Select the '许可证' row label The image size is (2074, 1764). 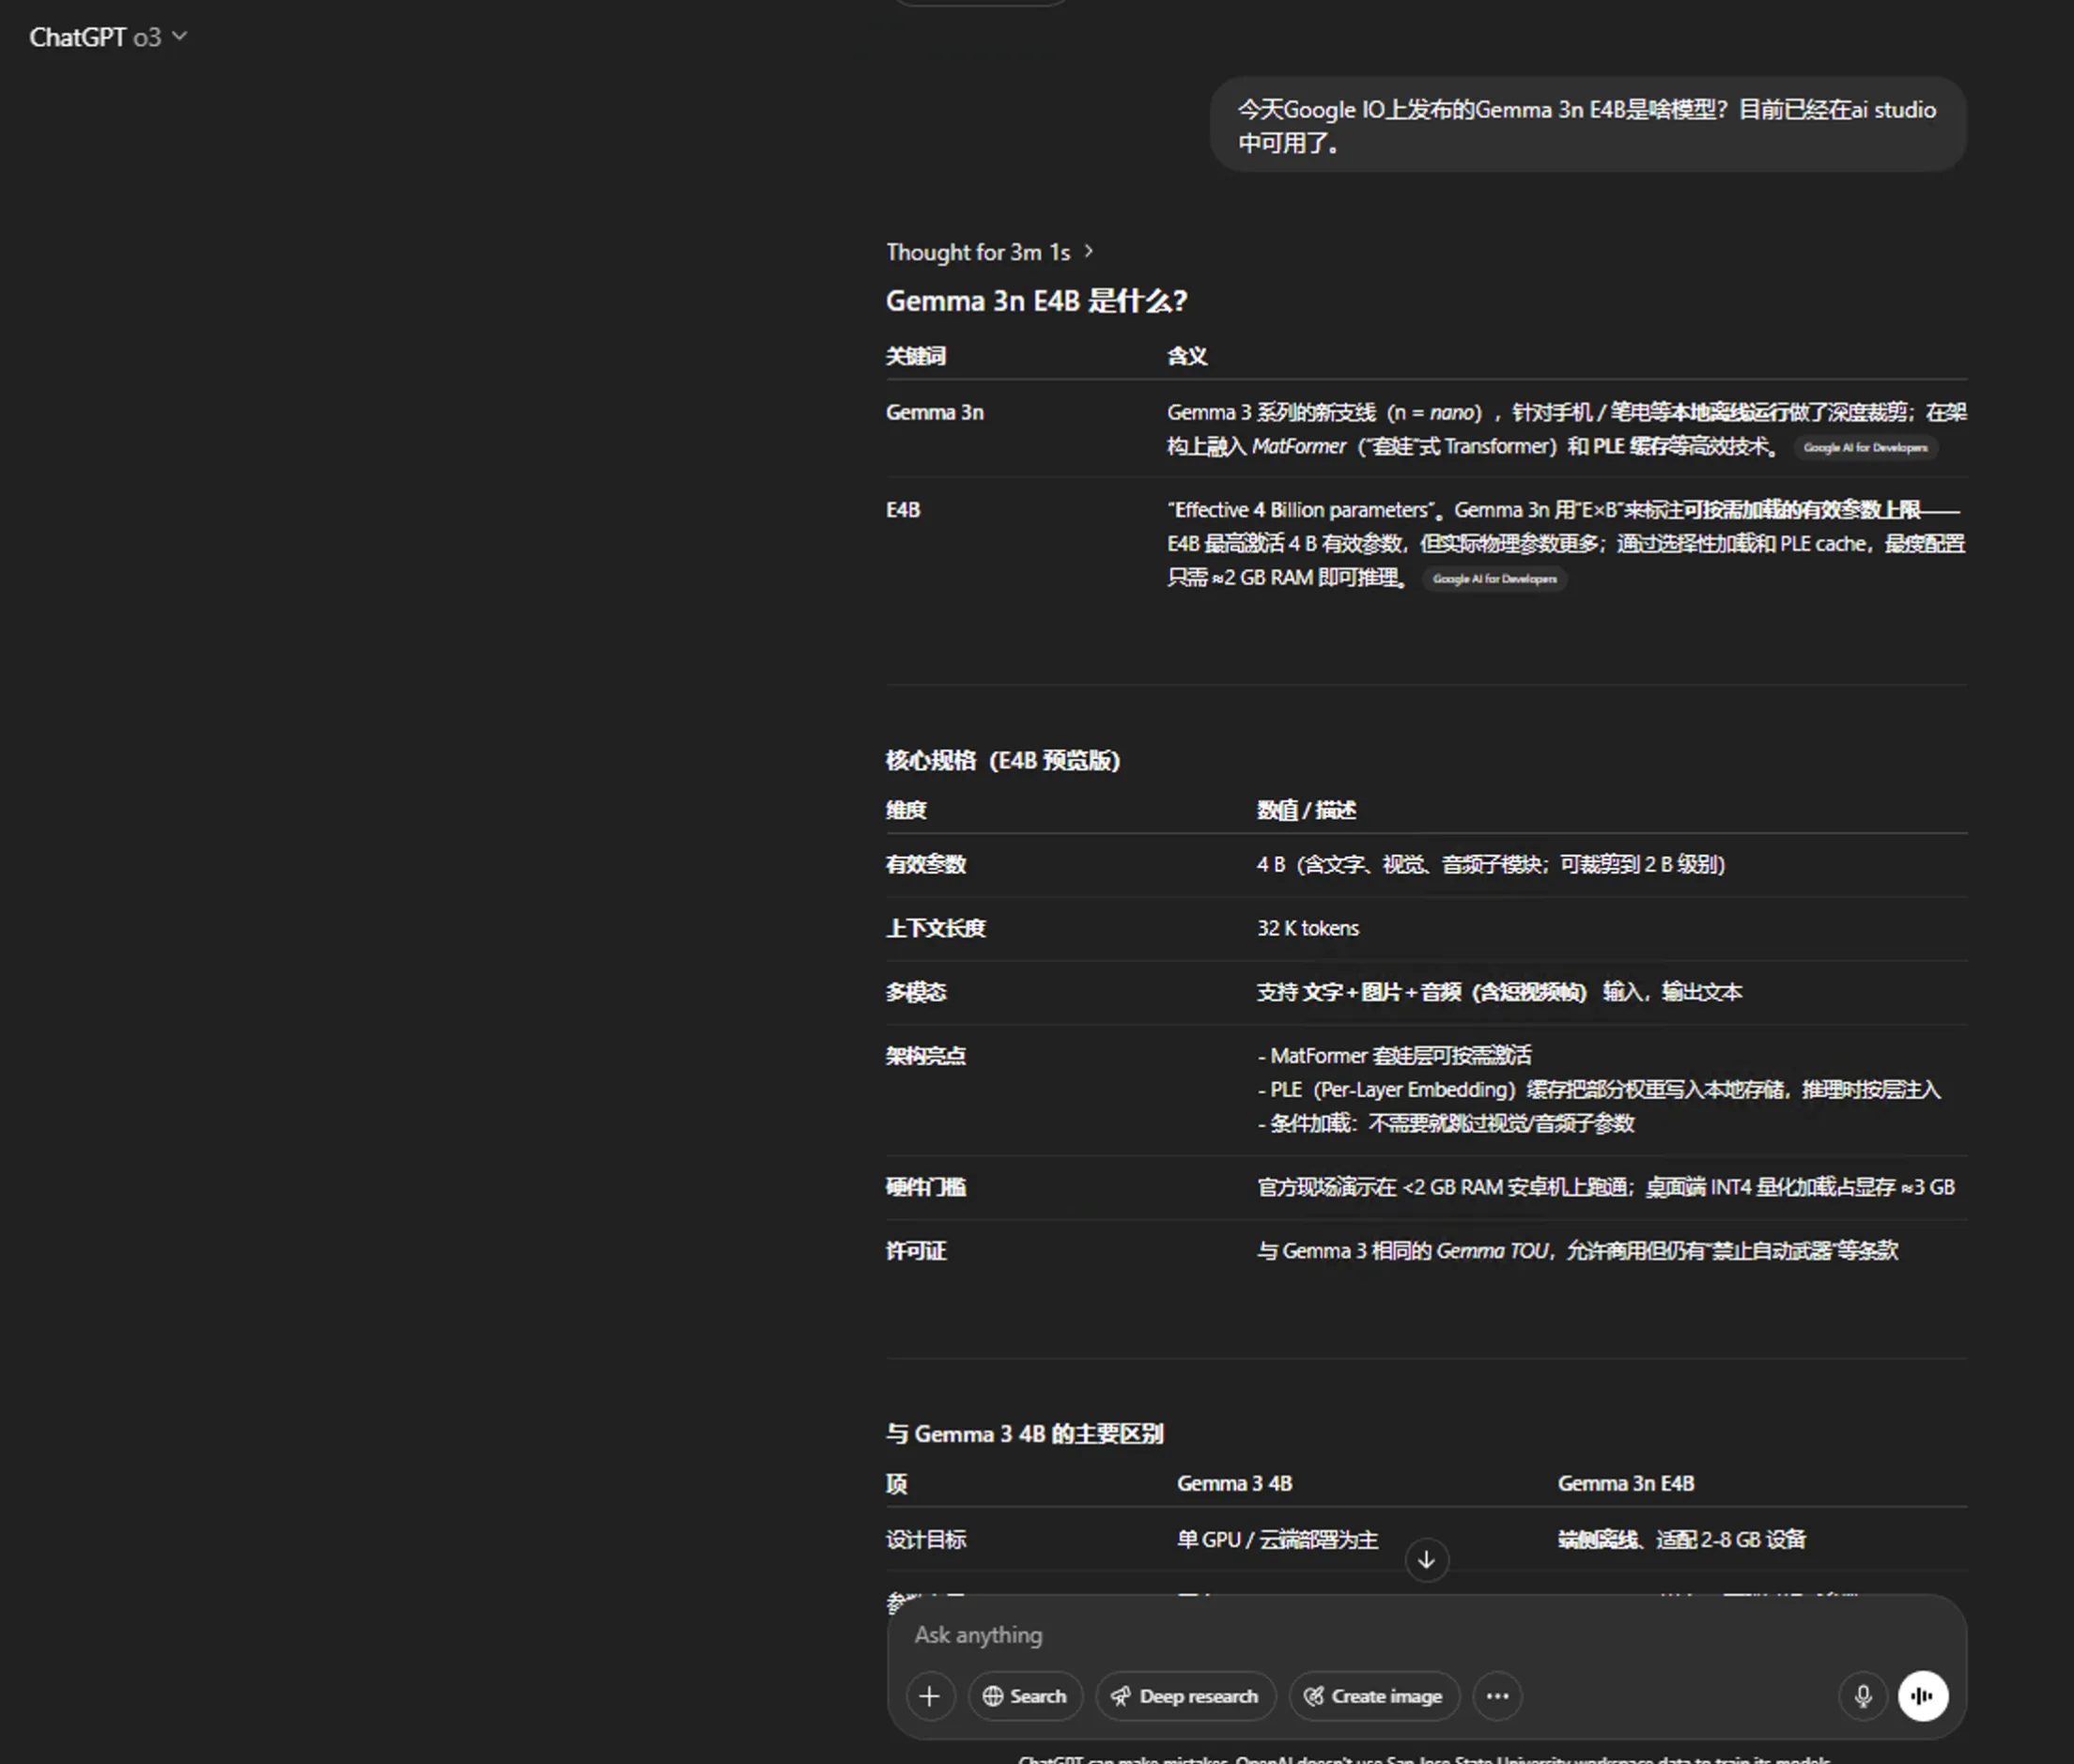coord(915,1251)
